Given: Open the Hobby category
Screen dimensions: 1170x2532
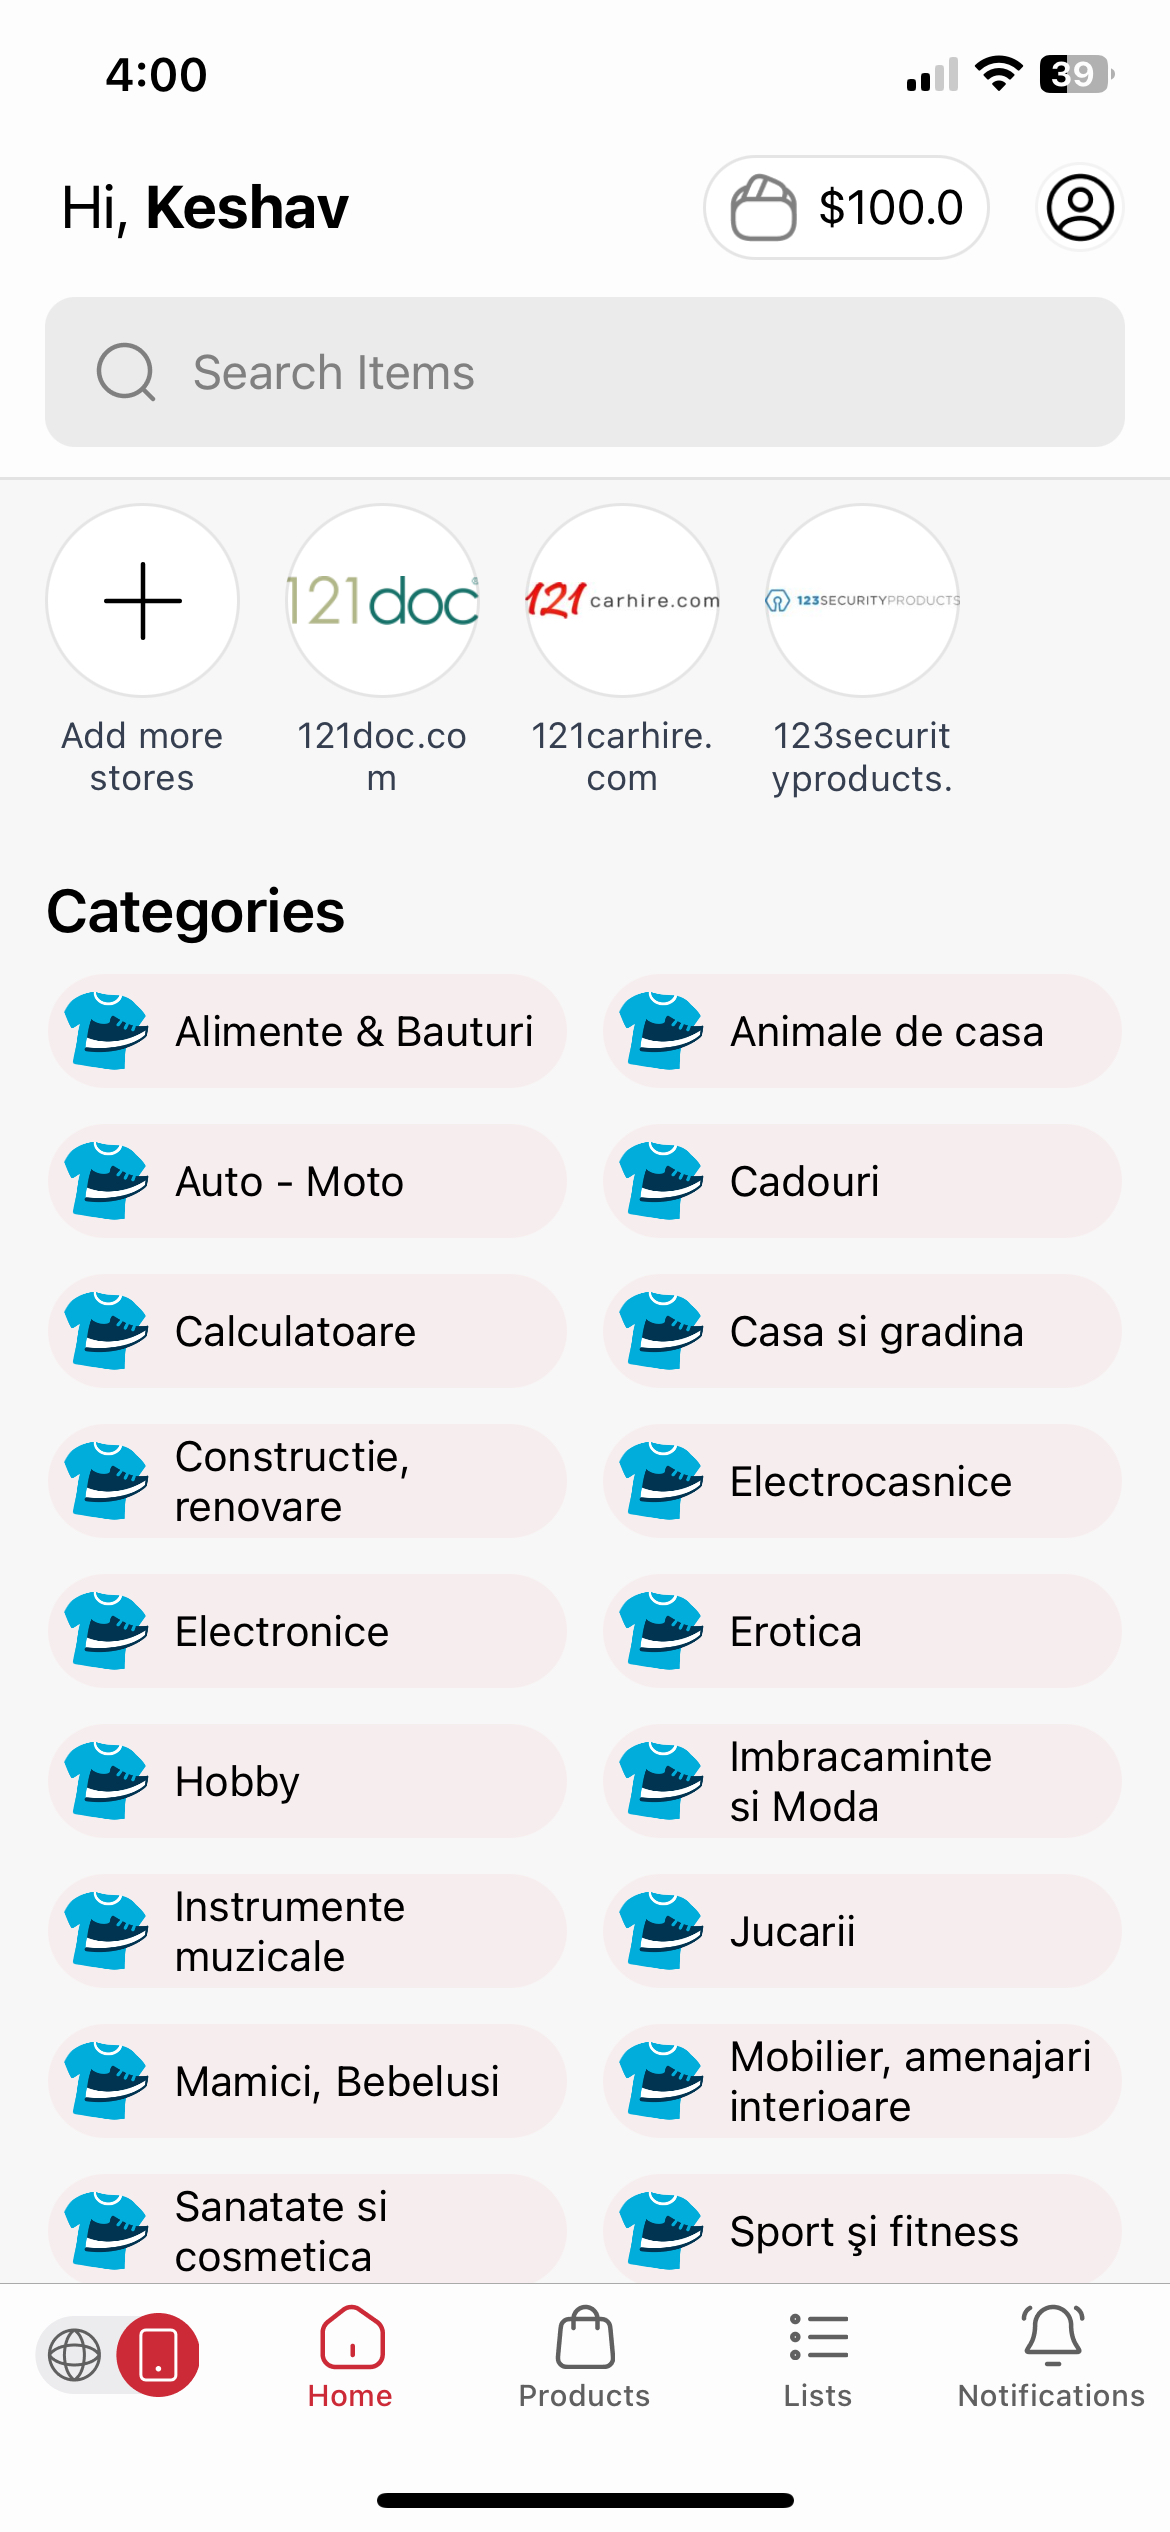Looking at the screenshot, I should (307, 1781).
